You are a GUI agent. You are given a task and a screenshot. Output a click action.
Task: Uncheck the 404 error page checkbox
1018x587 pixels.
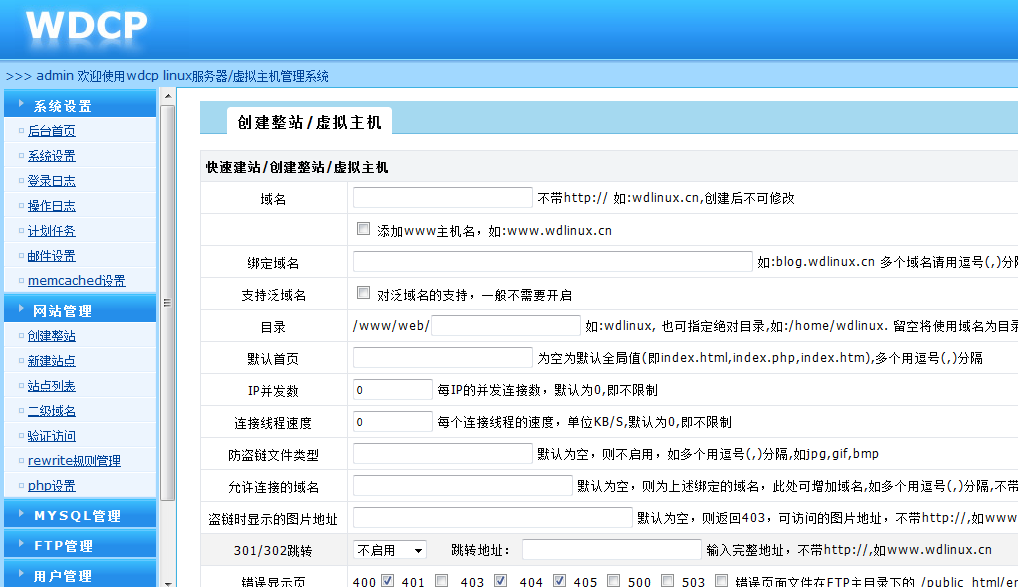[559, 581]
